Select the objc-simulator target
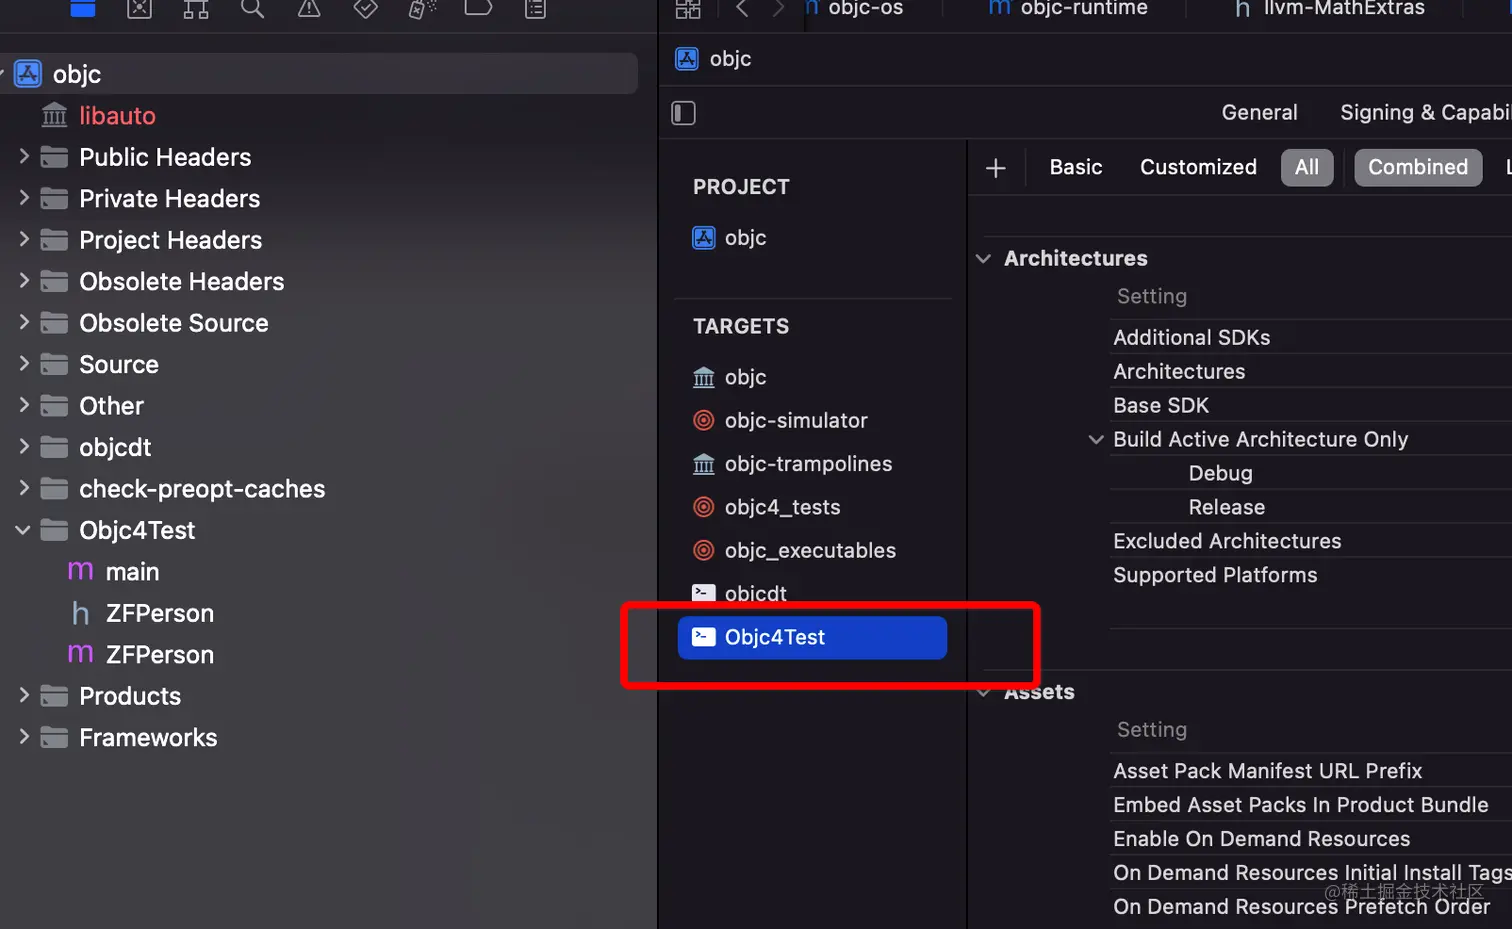Image resolution: width=1512 pixels, height=929 pixels. (x=796, y=421)
